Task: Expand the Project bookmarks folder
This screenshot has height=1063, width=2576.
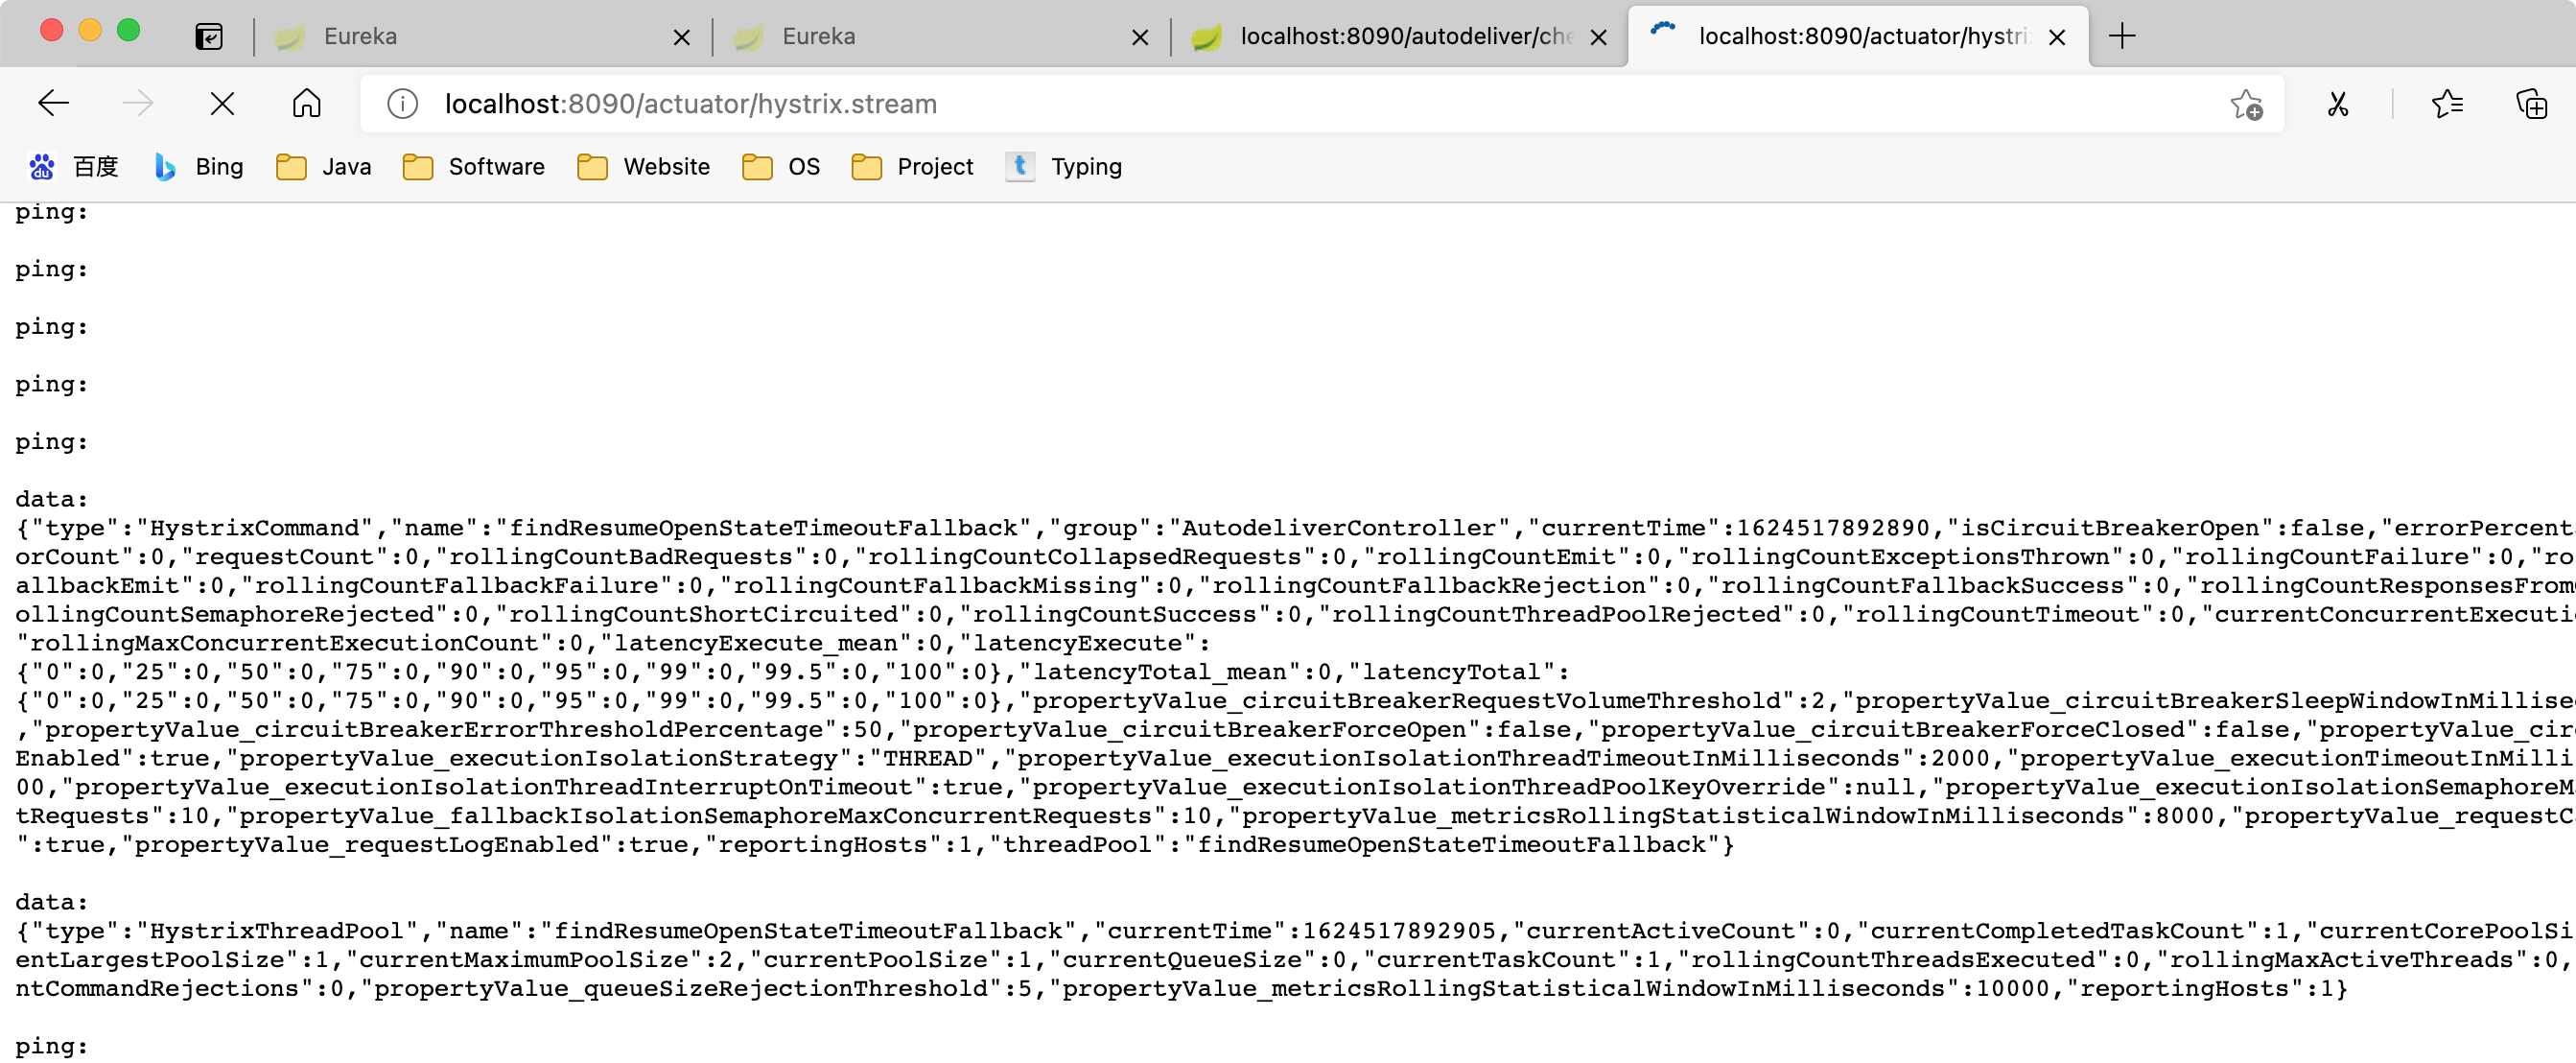Action: click(912, 167)
